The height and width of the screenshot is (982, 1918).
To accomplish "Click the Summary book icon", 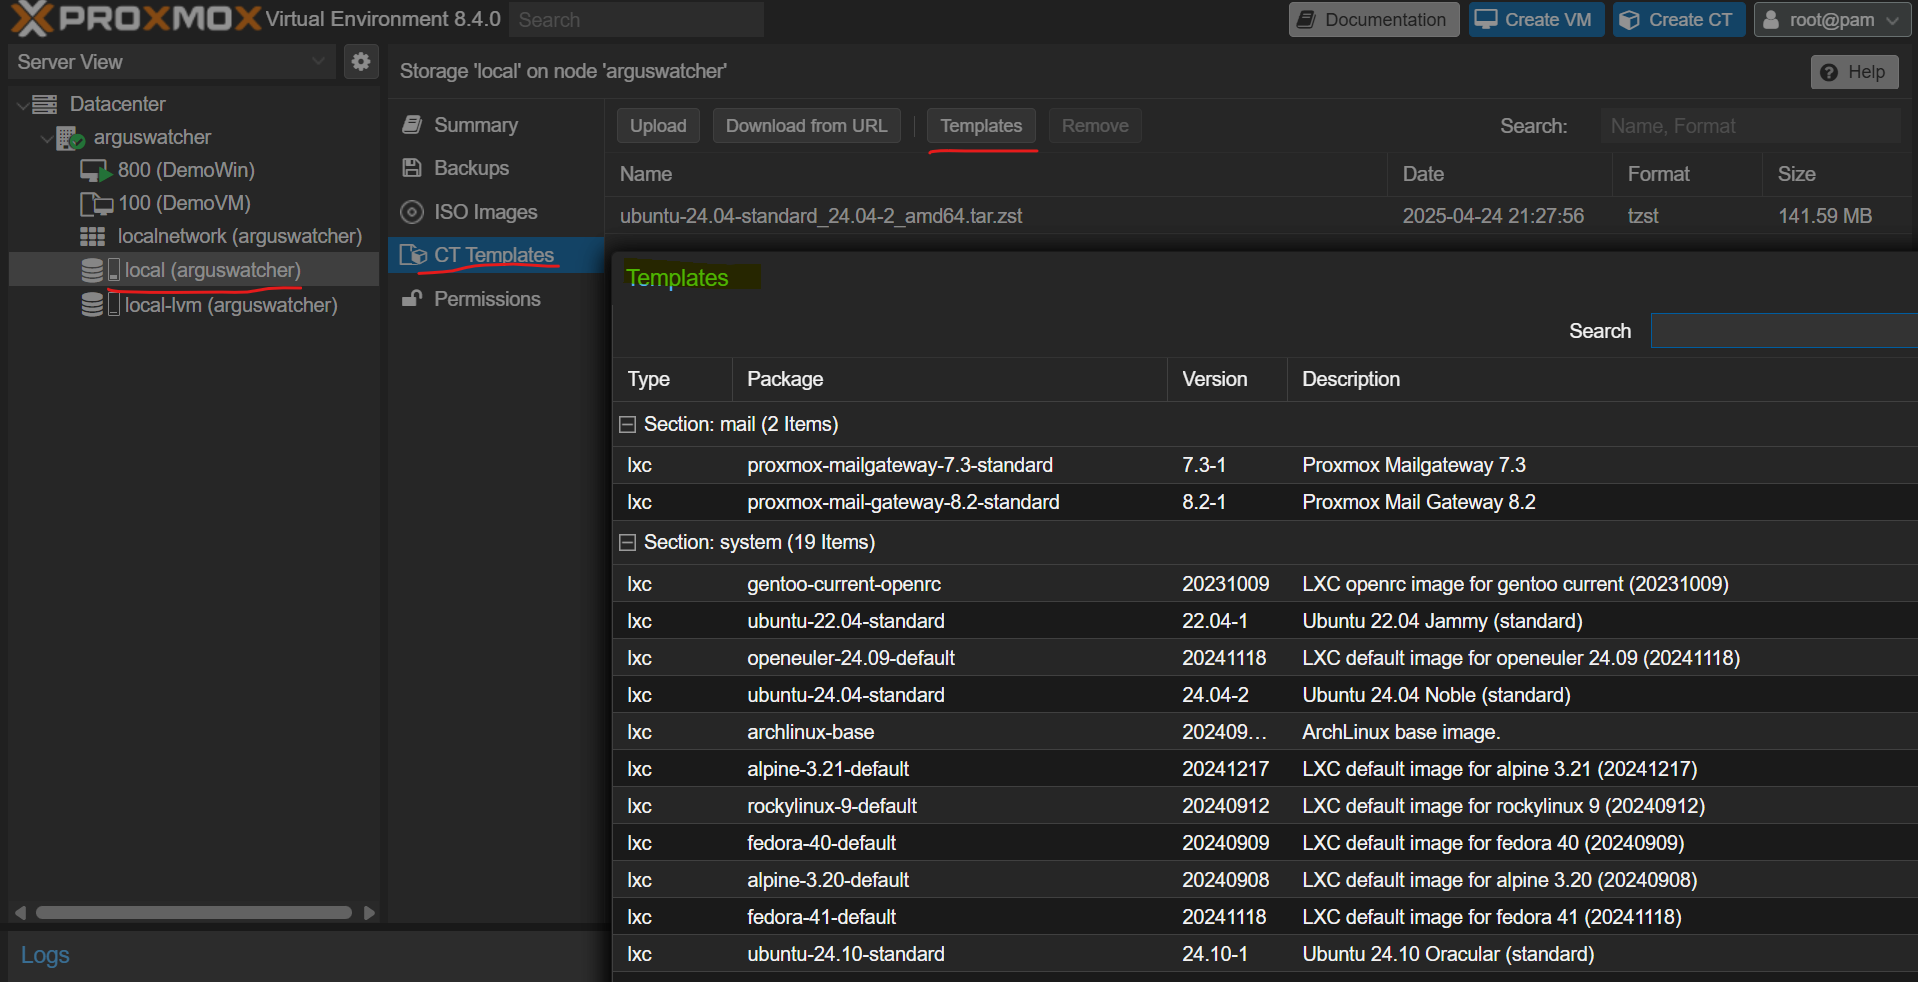I will 411,125.
